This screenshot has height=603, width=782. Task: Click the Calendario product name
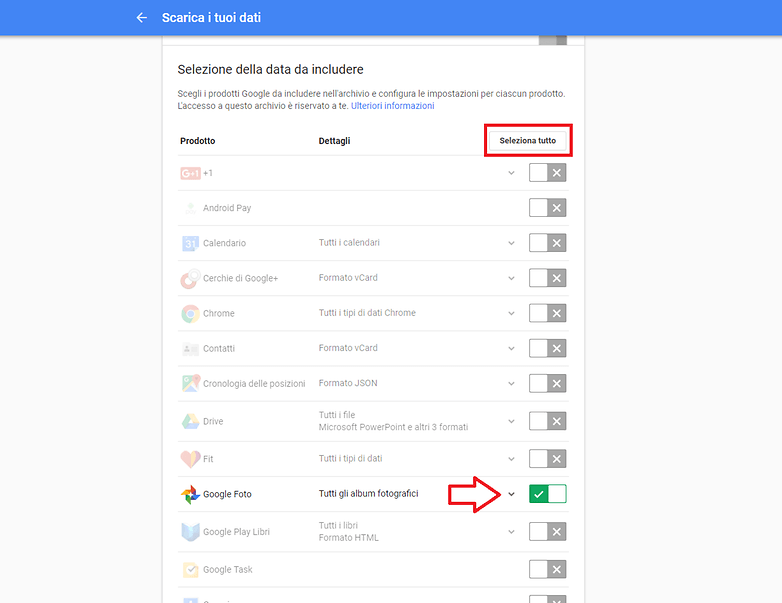tap(224, 243)
